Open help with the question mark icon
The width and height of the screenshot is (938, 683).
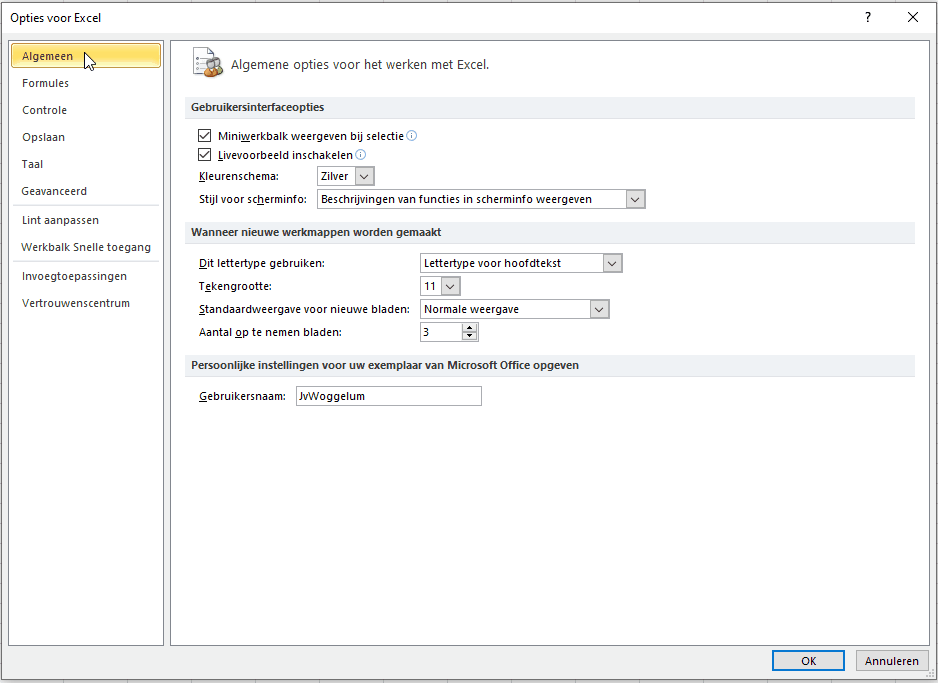click(x=867, y=17)
